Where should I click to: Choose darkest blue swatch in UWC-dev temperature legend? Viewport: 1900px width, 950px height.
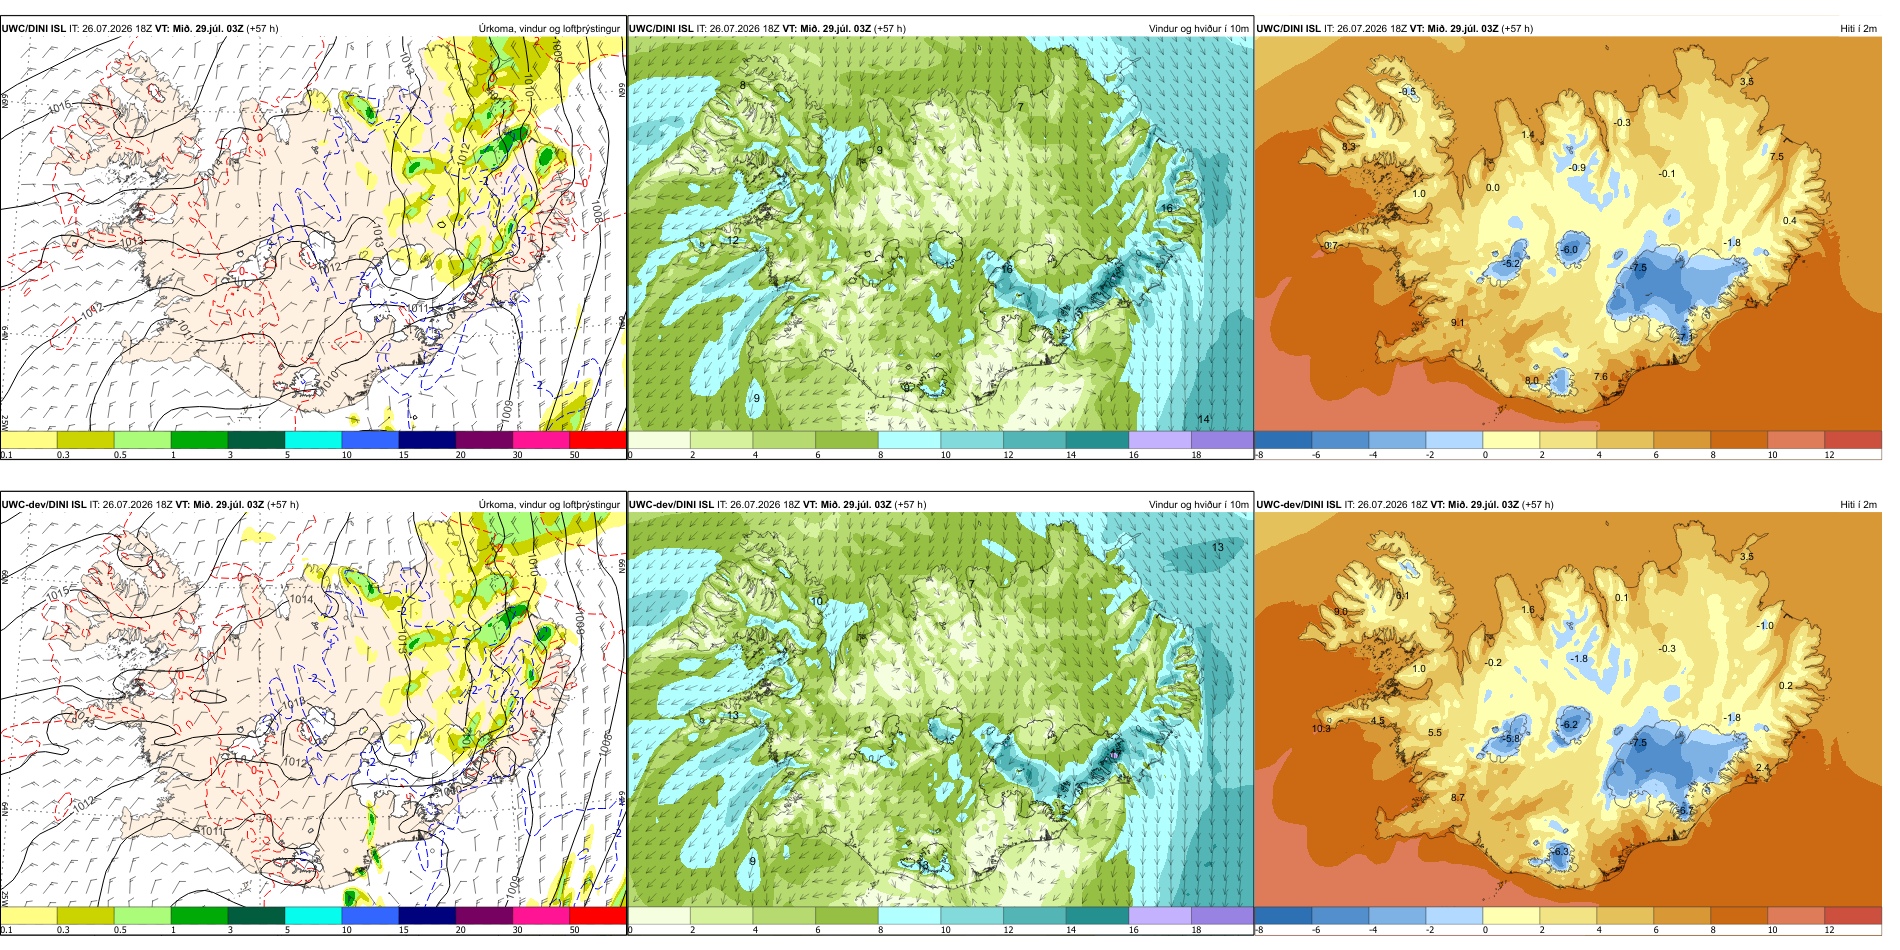(x=1283, y=915)
